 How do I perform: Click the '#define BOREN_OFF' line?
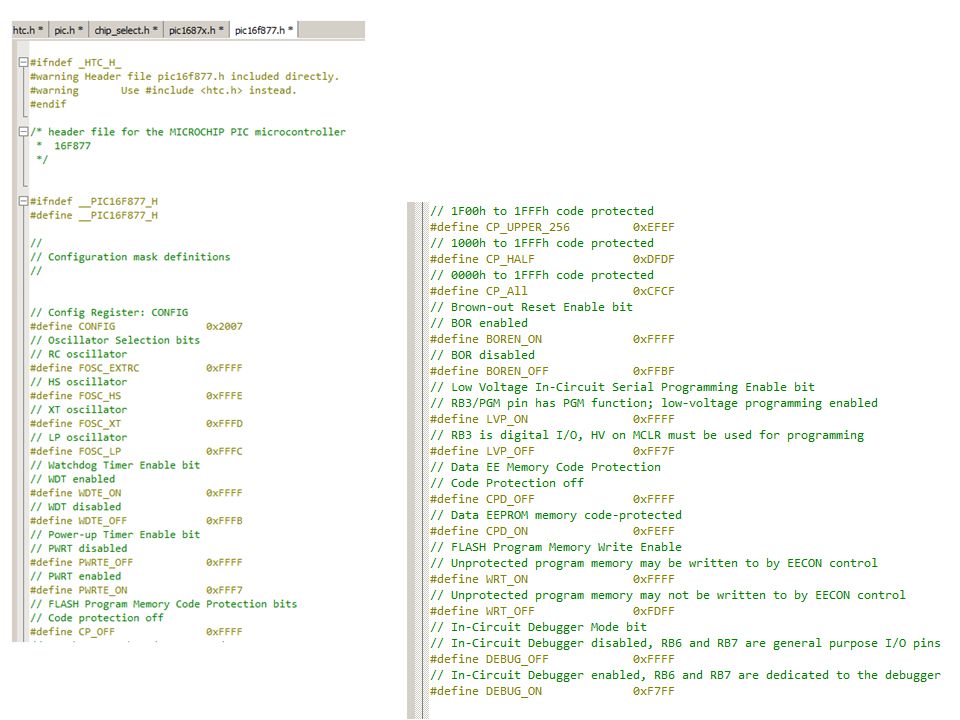552,371
